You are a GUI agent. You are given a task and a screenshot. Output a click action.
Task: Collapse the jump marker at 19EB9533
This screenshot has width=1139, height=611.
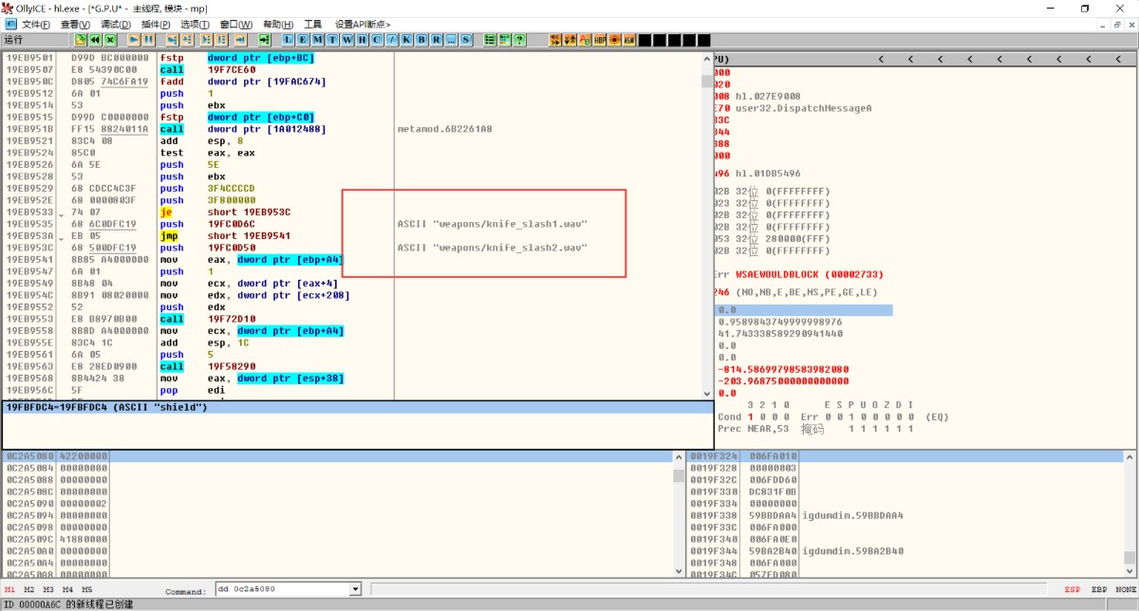pos(61,214)
